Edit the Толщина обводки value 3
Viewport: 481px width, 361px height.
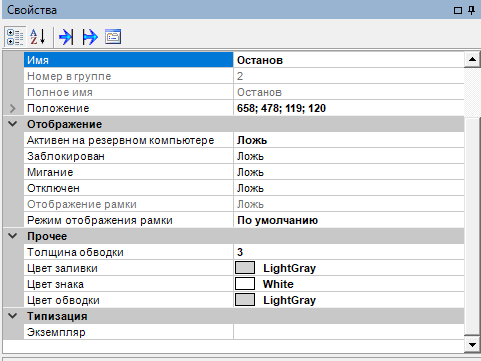pos(349,252)
